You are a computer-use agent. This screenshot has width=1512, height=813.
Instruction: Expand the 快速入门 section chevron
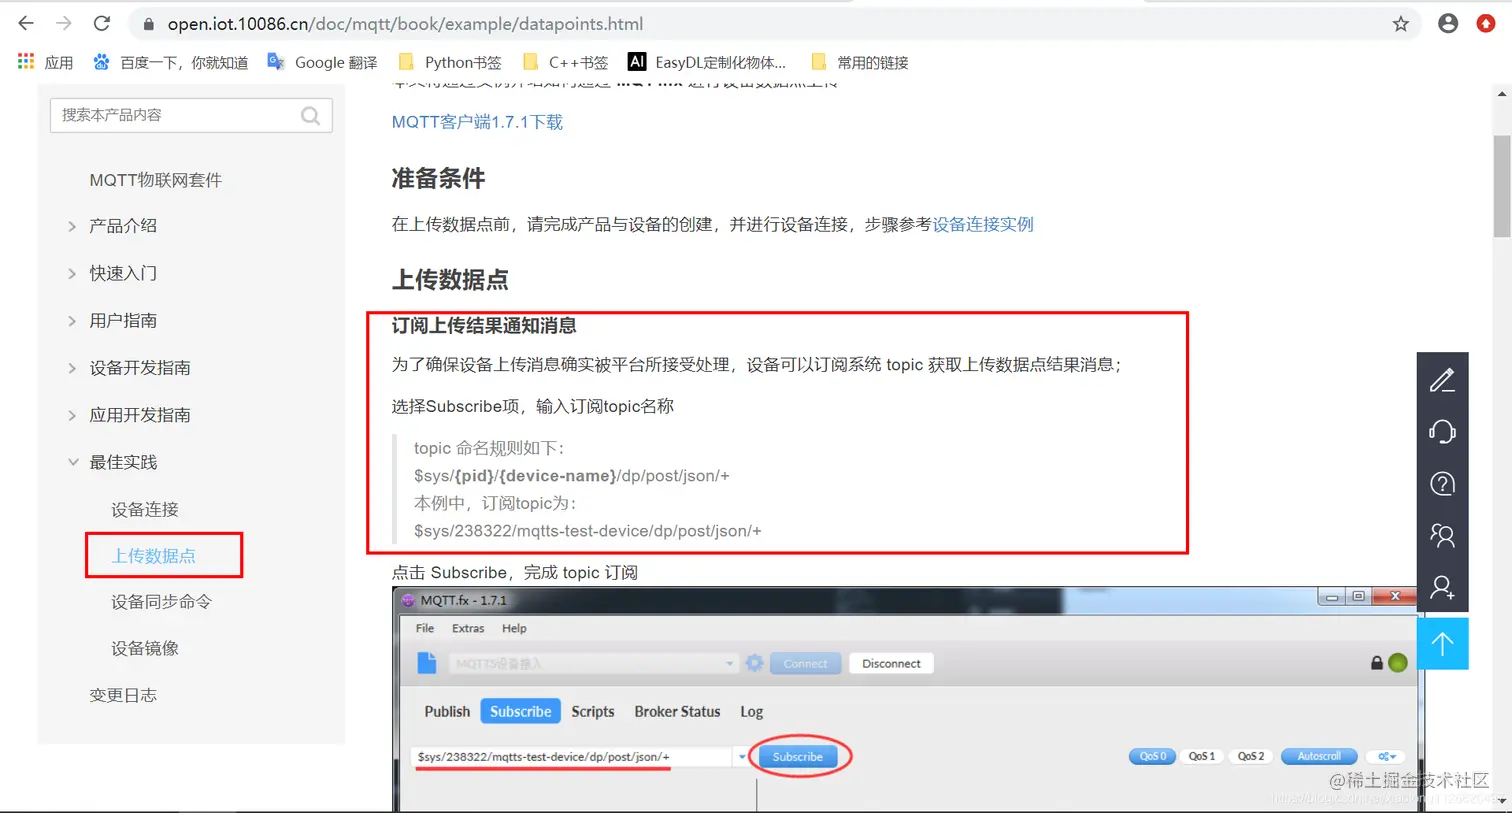tap(72, 274)
